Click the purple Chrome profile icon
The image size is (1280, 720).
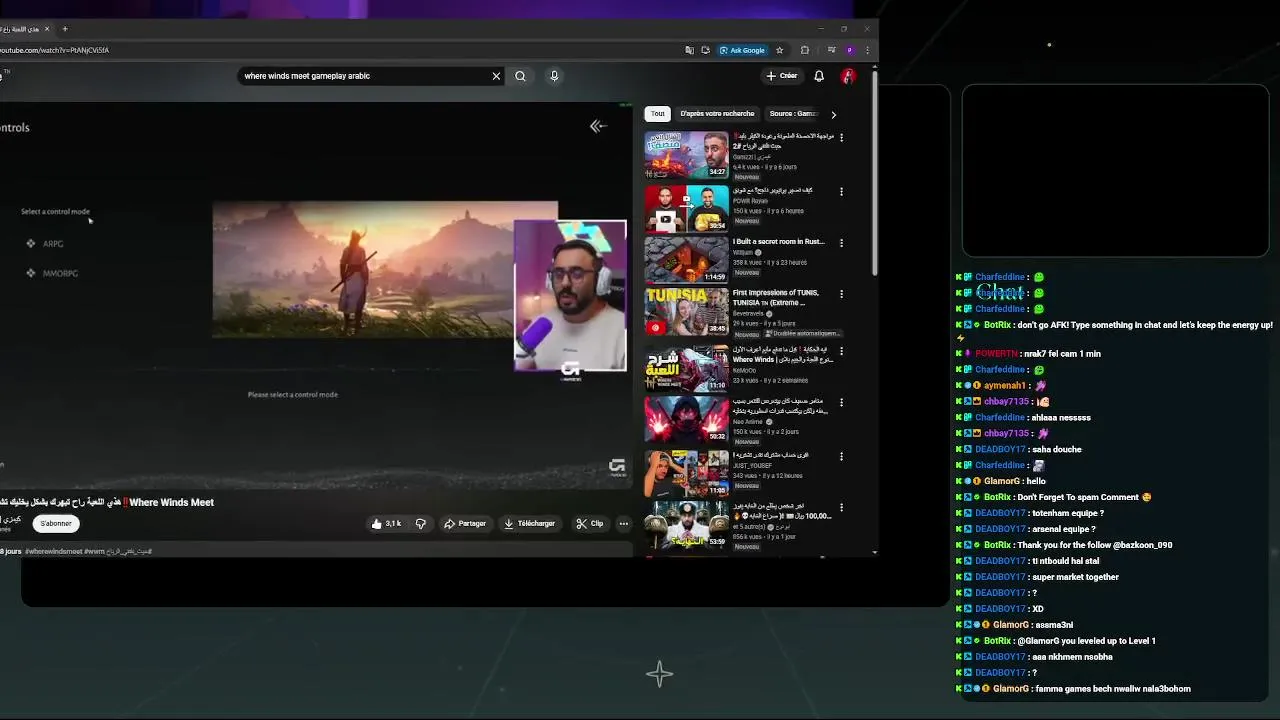click(x=850, y=50)
